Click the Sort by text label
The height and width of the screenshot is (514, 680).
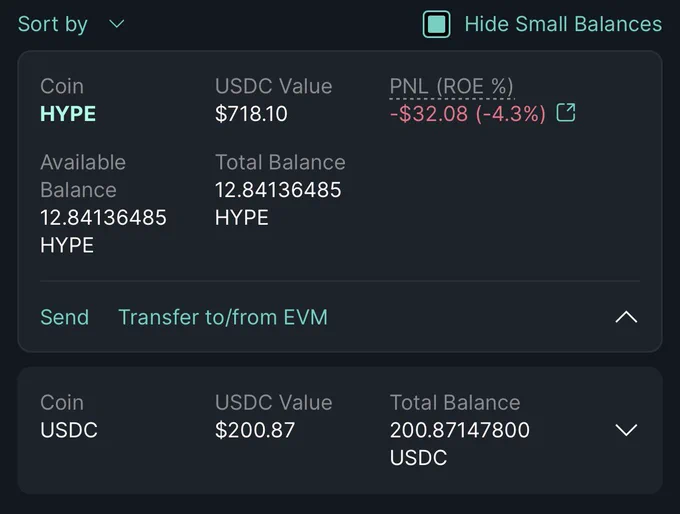(53, 24)
